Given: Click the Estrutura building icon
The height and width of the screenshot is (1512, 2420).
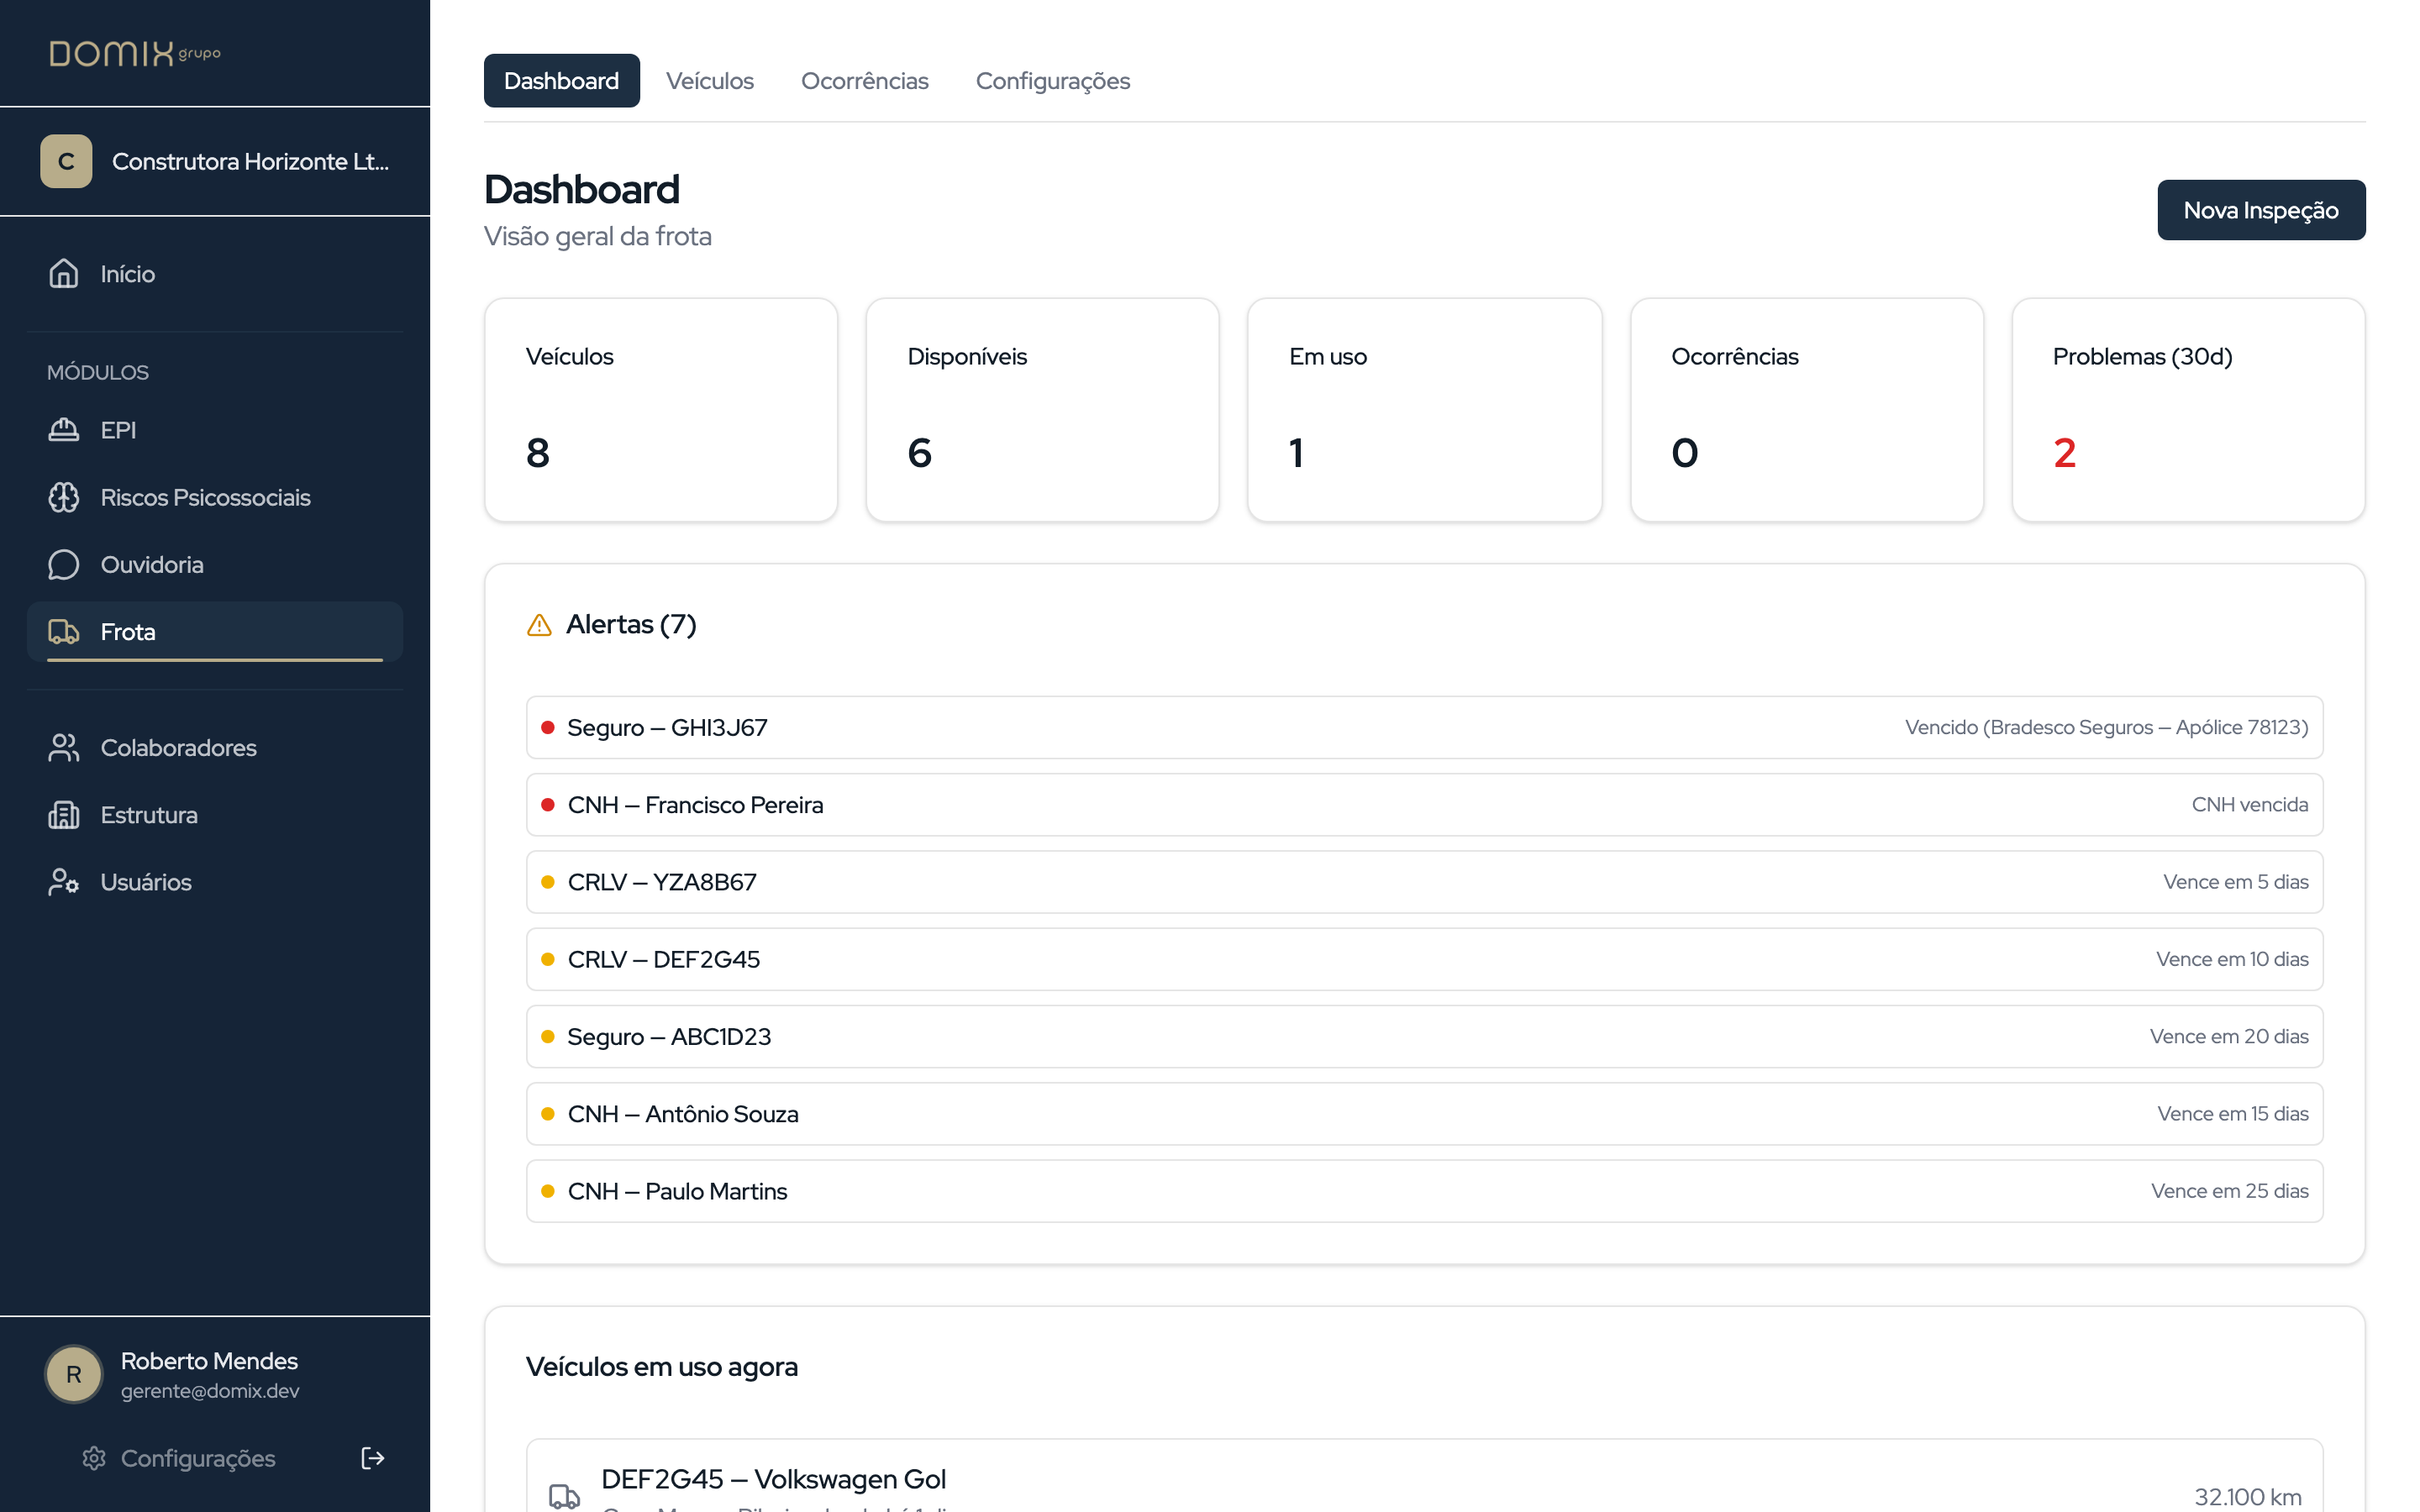Looking at the screenshot, I should click(64, 814).
